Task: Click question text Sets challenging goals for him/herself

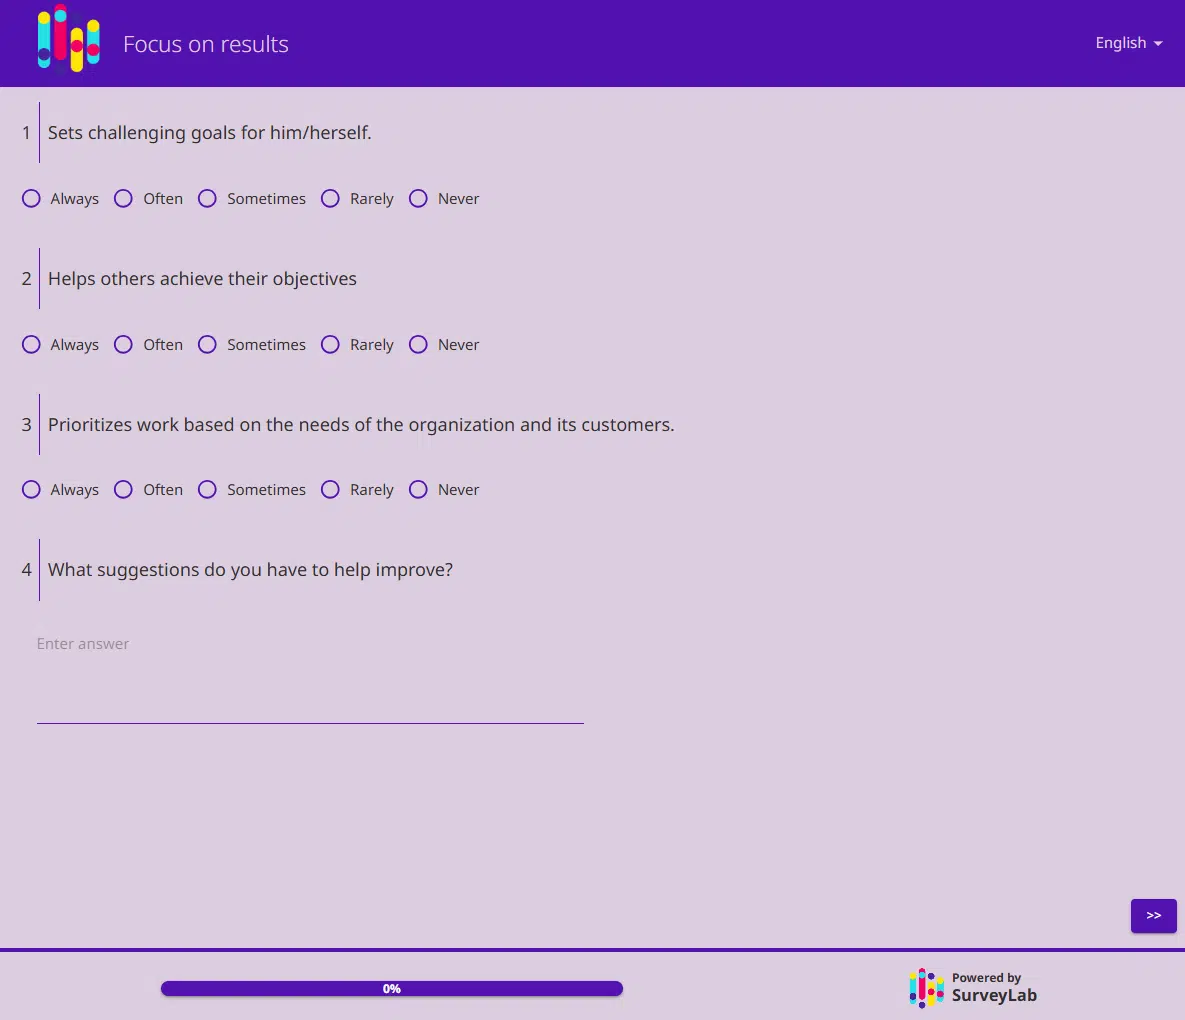Action: pos(209,133)
